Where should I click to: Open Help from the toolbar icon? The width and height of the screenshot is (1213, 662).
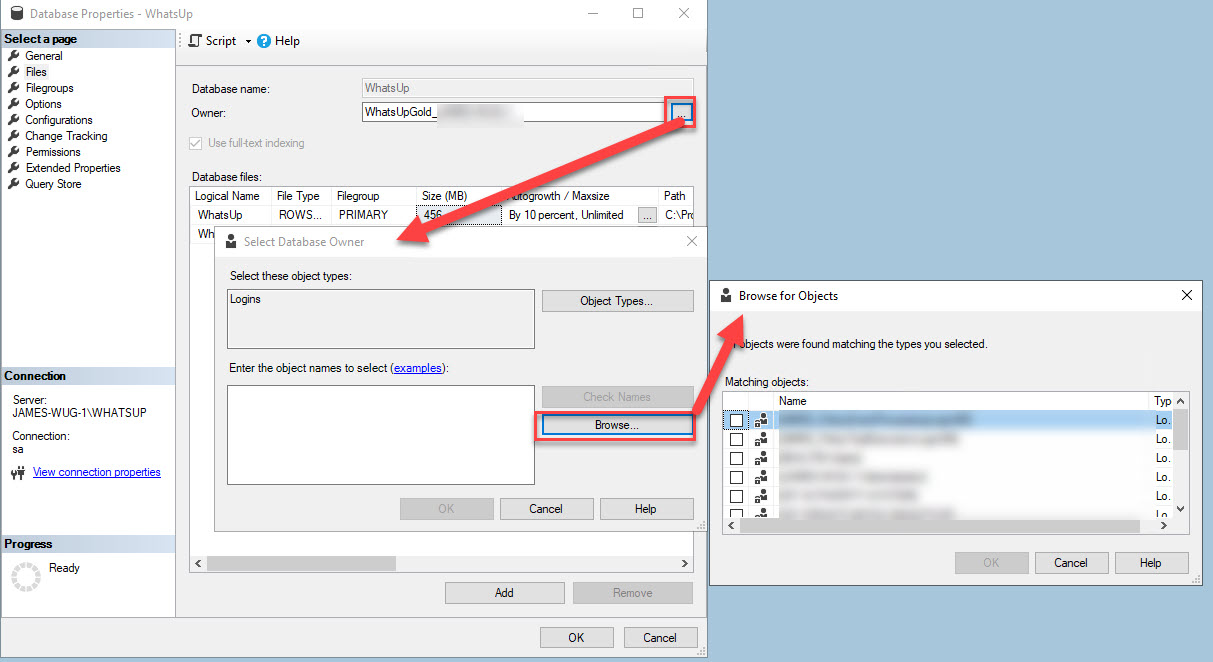264,41
